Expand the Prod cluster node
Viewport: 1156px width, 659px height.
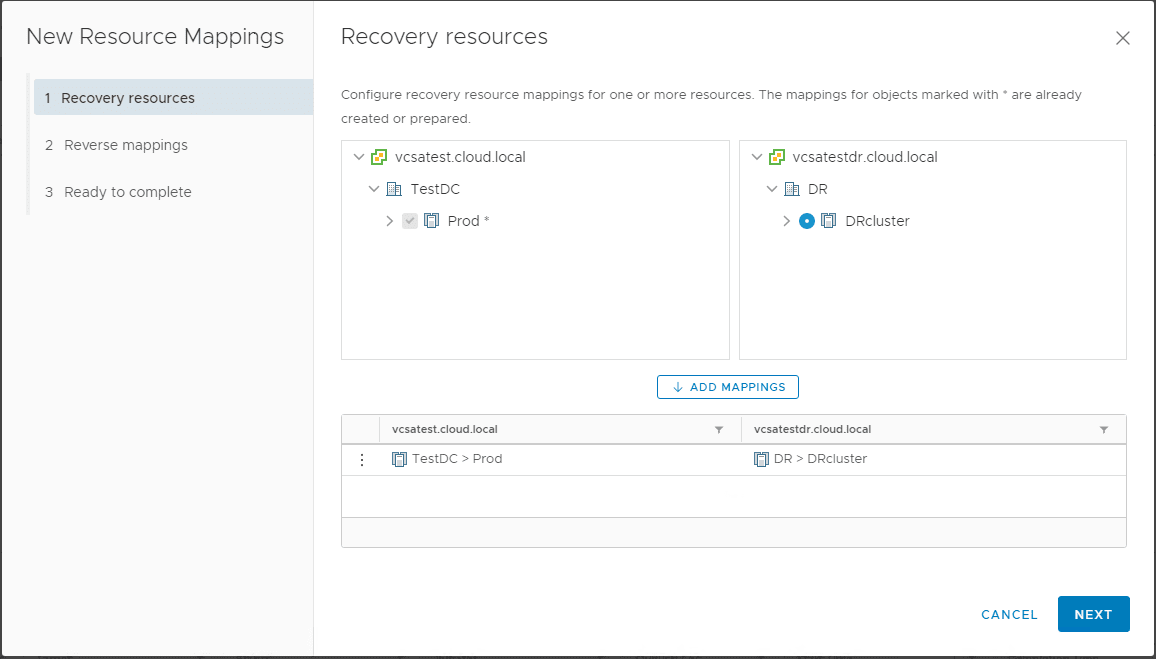(x=390, y=221)
